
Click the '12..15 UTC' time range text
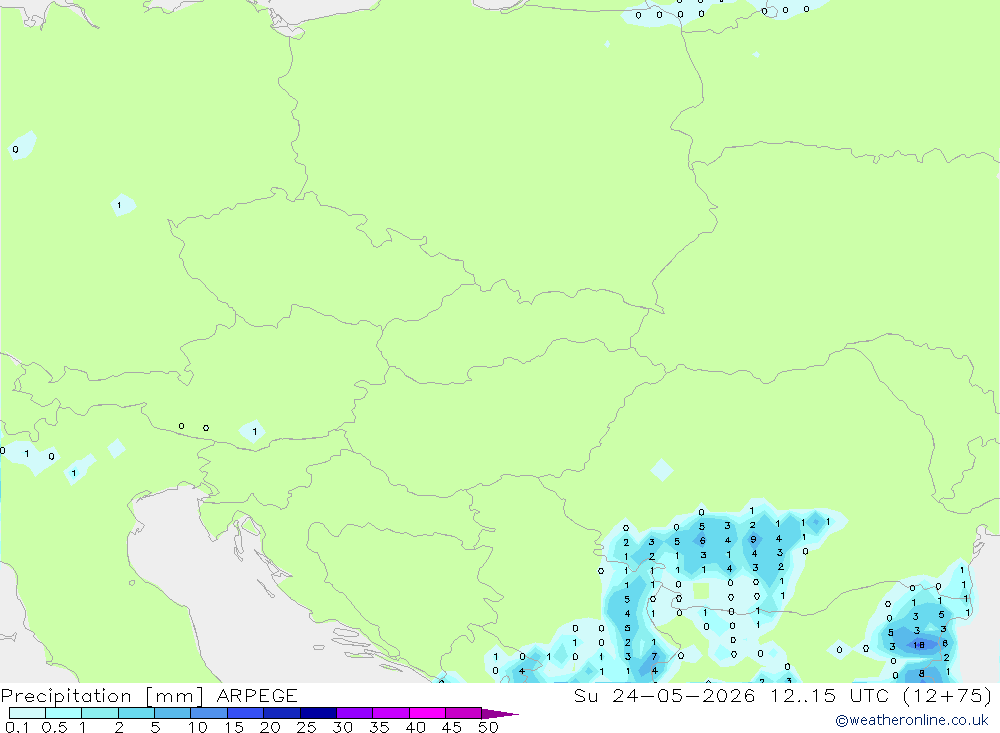pos(830,696)
